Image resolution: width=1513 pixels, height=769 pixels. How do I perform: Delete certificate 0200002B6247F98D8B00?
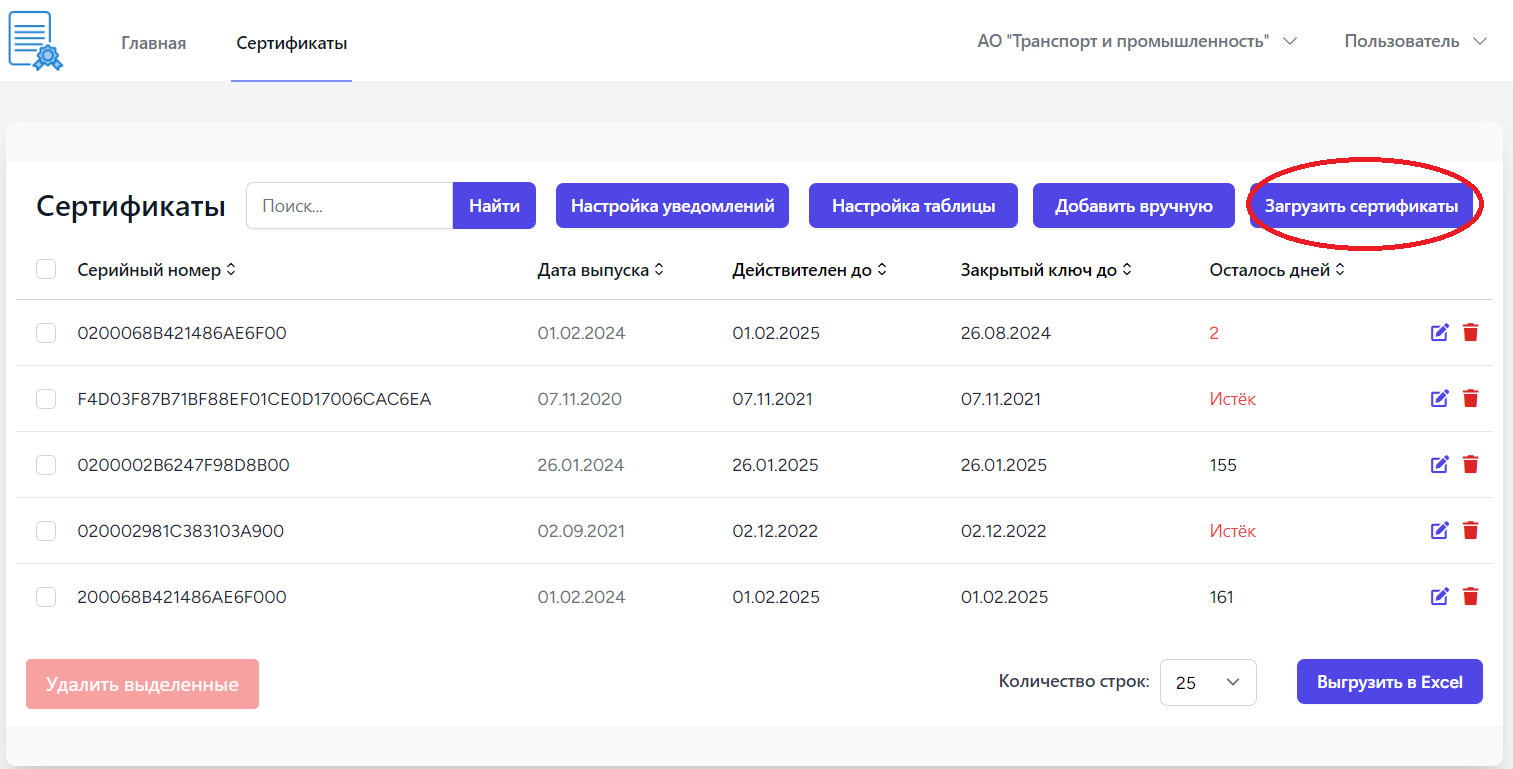(x=1470, y=465)
